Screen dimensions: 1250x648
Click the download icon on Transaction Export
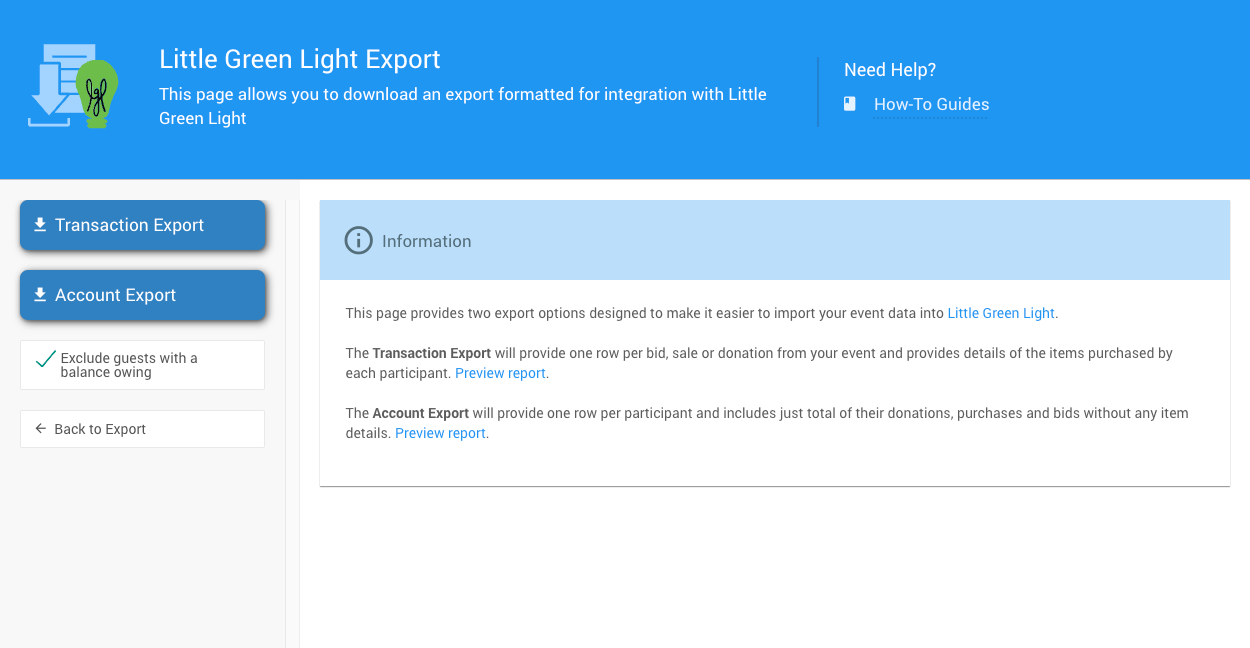40,225
